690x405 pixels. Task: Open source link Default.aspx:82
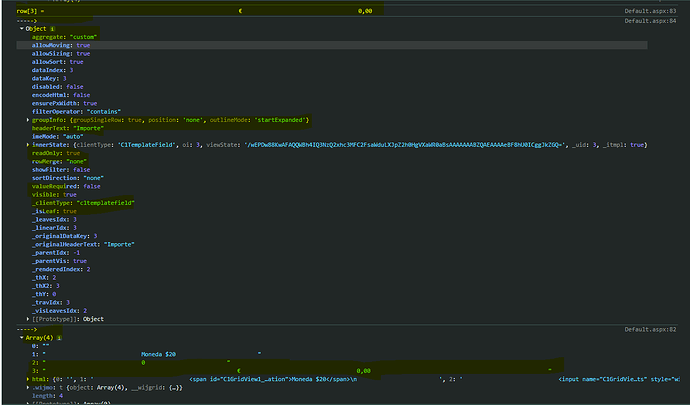[x=650, y=329]
